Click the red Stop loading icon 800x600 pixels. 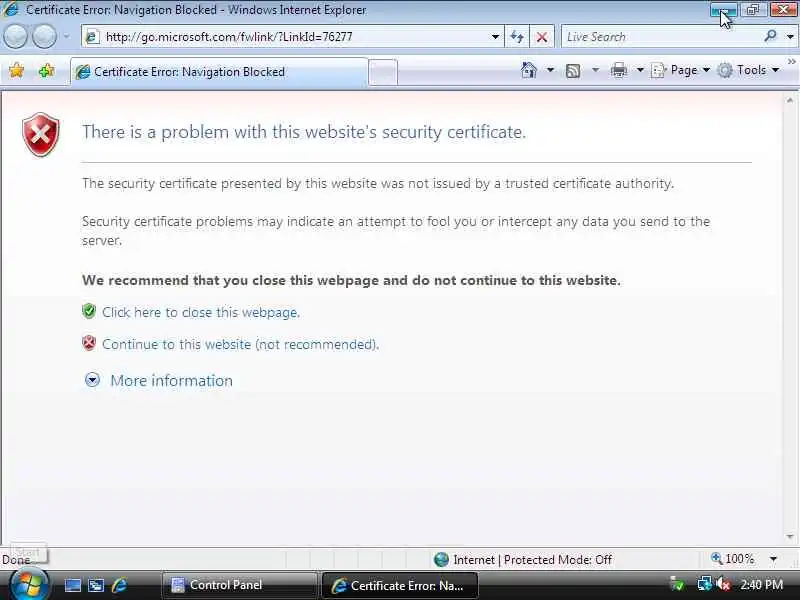[542, 37]
